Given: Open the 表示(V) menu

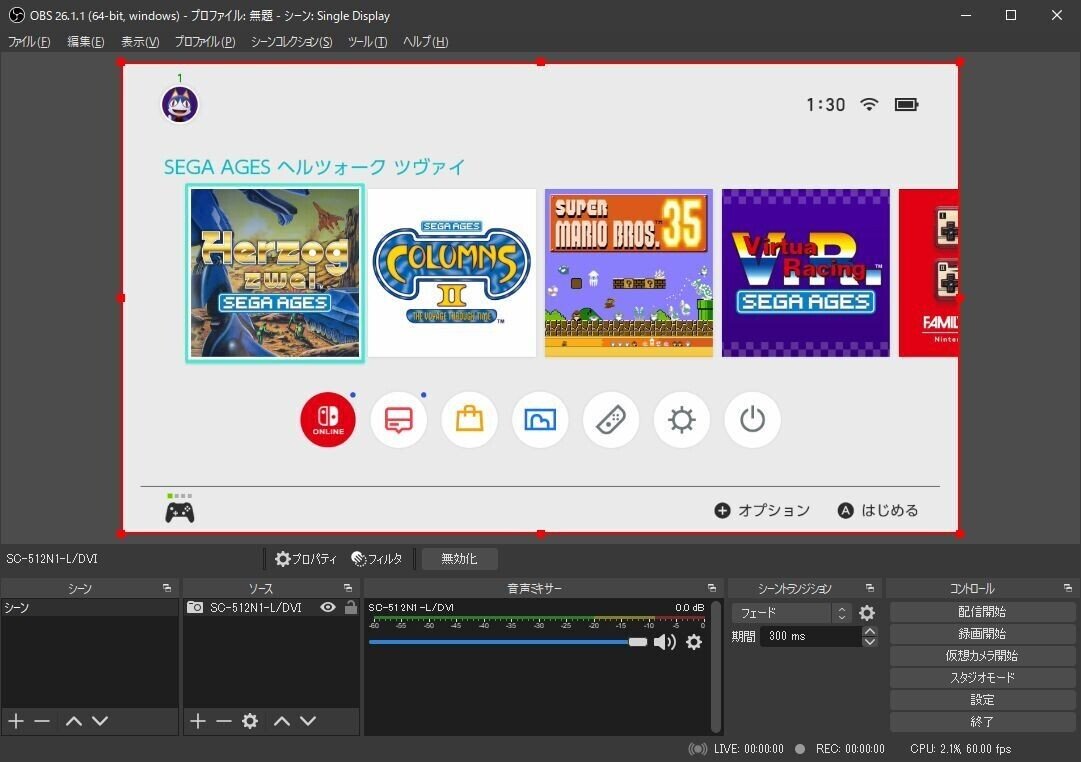Looking at the screenshot, I should 140,41.
